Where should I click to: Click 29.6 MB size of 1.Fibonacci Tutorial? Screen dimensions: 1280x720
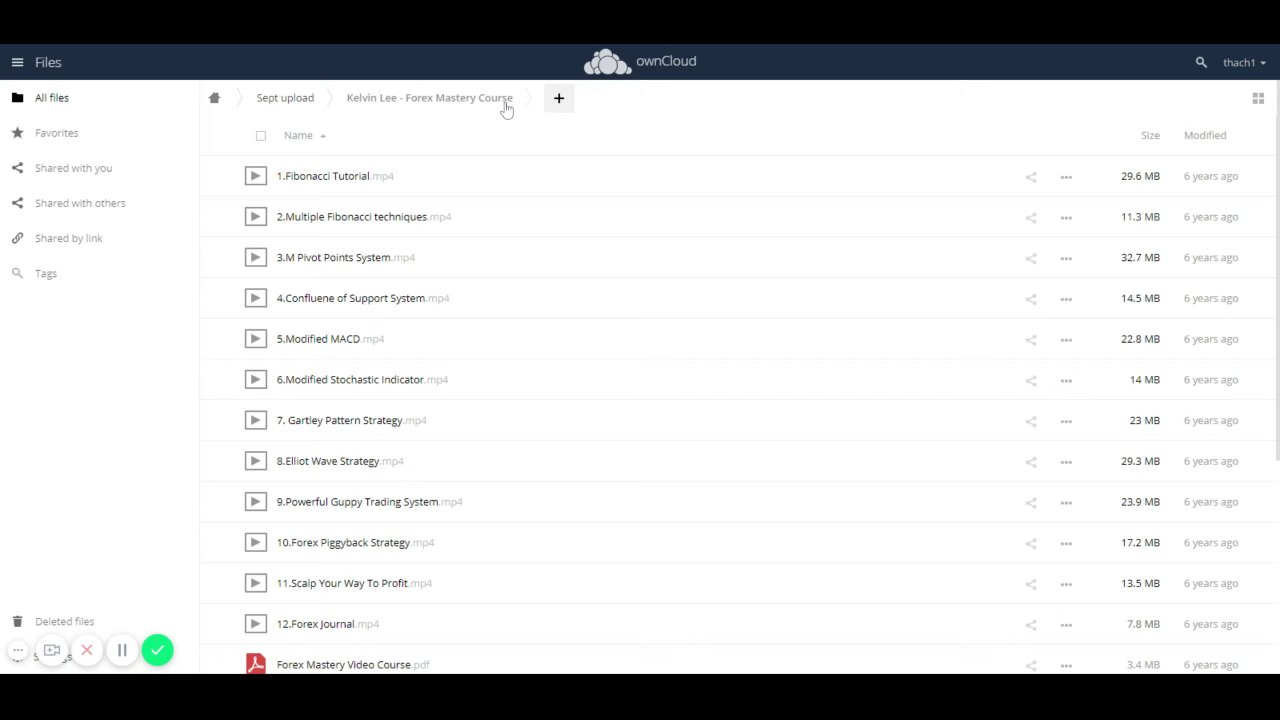[x=1140, y=176]
